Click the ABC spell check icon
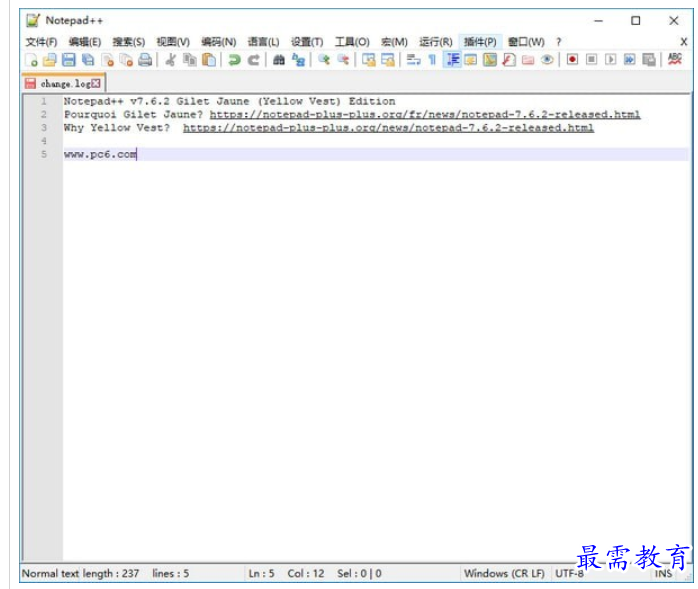 (x=675, y=59)
